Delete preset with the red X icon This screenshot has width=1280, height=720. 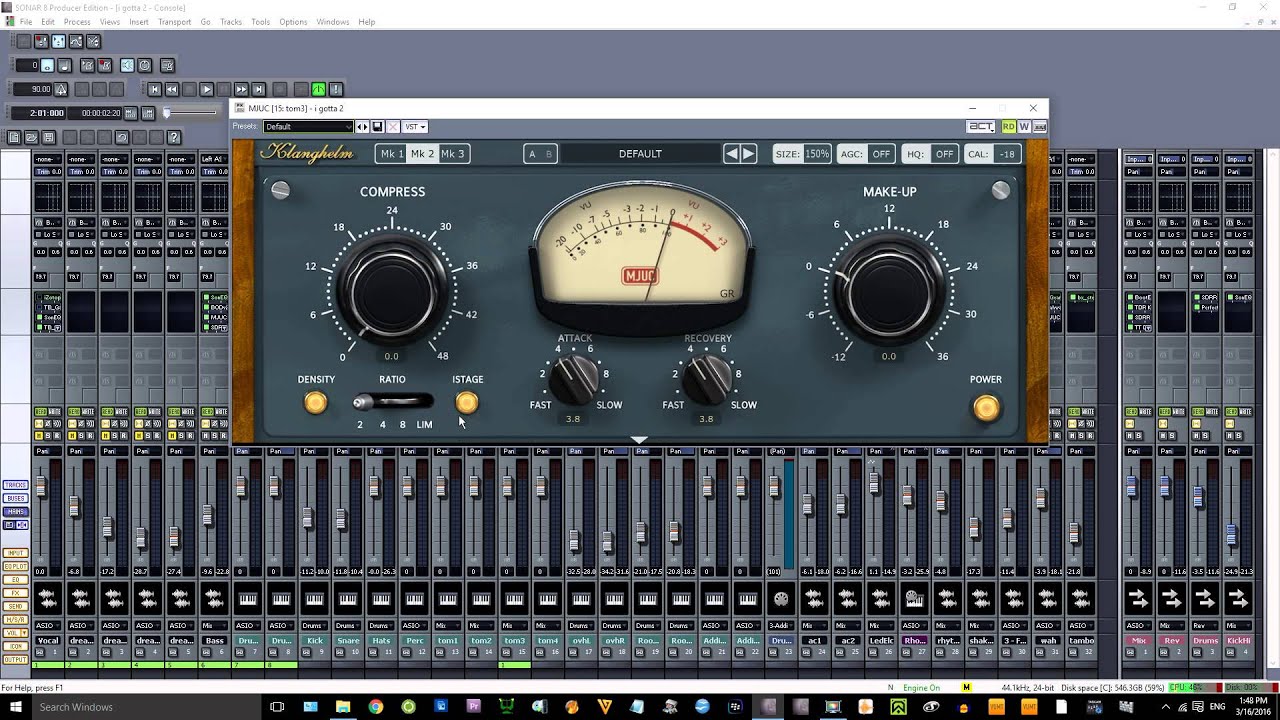[393, 127]
